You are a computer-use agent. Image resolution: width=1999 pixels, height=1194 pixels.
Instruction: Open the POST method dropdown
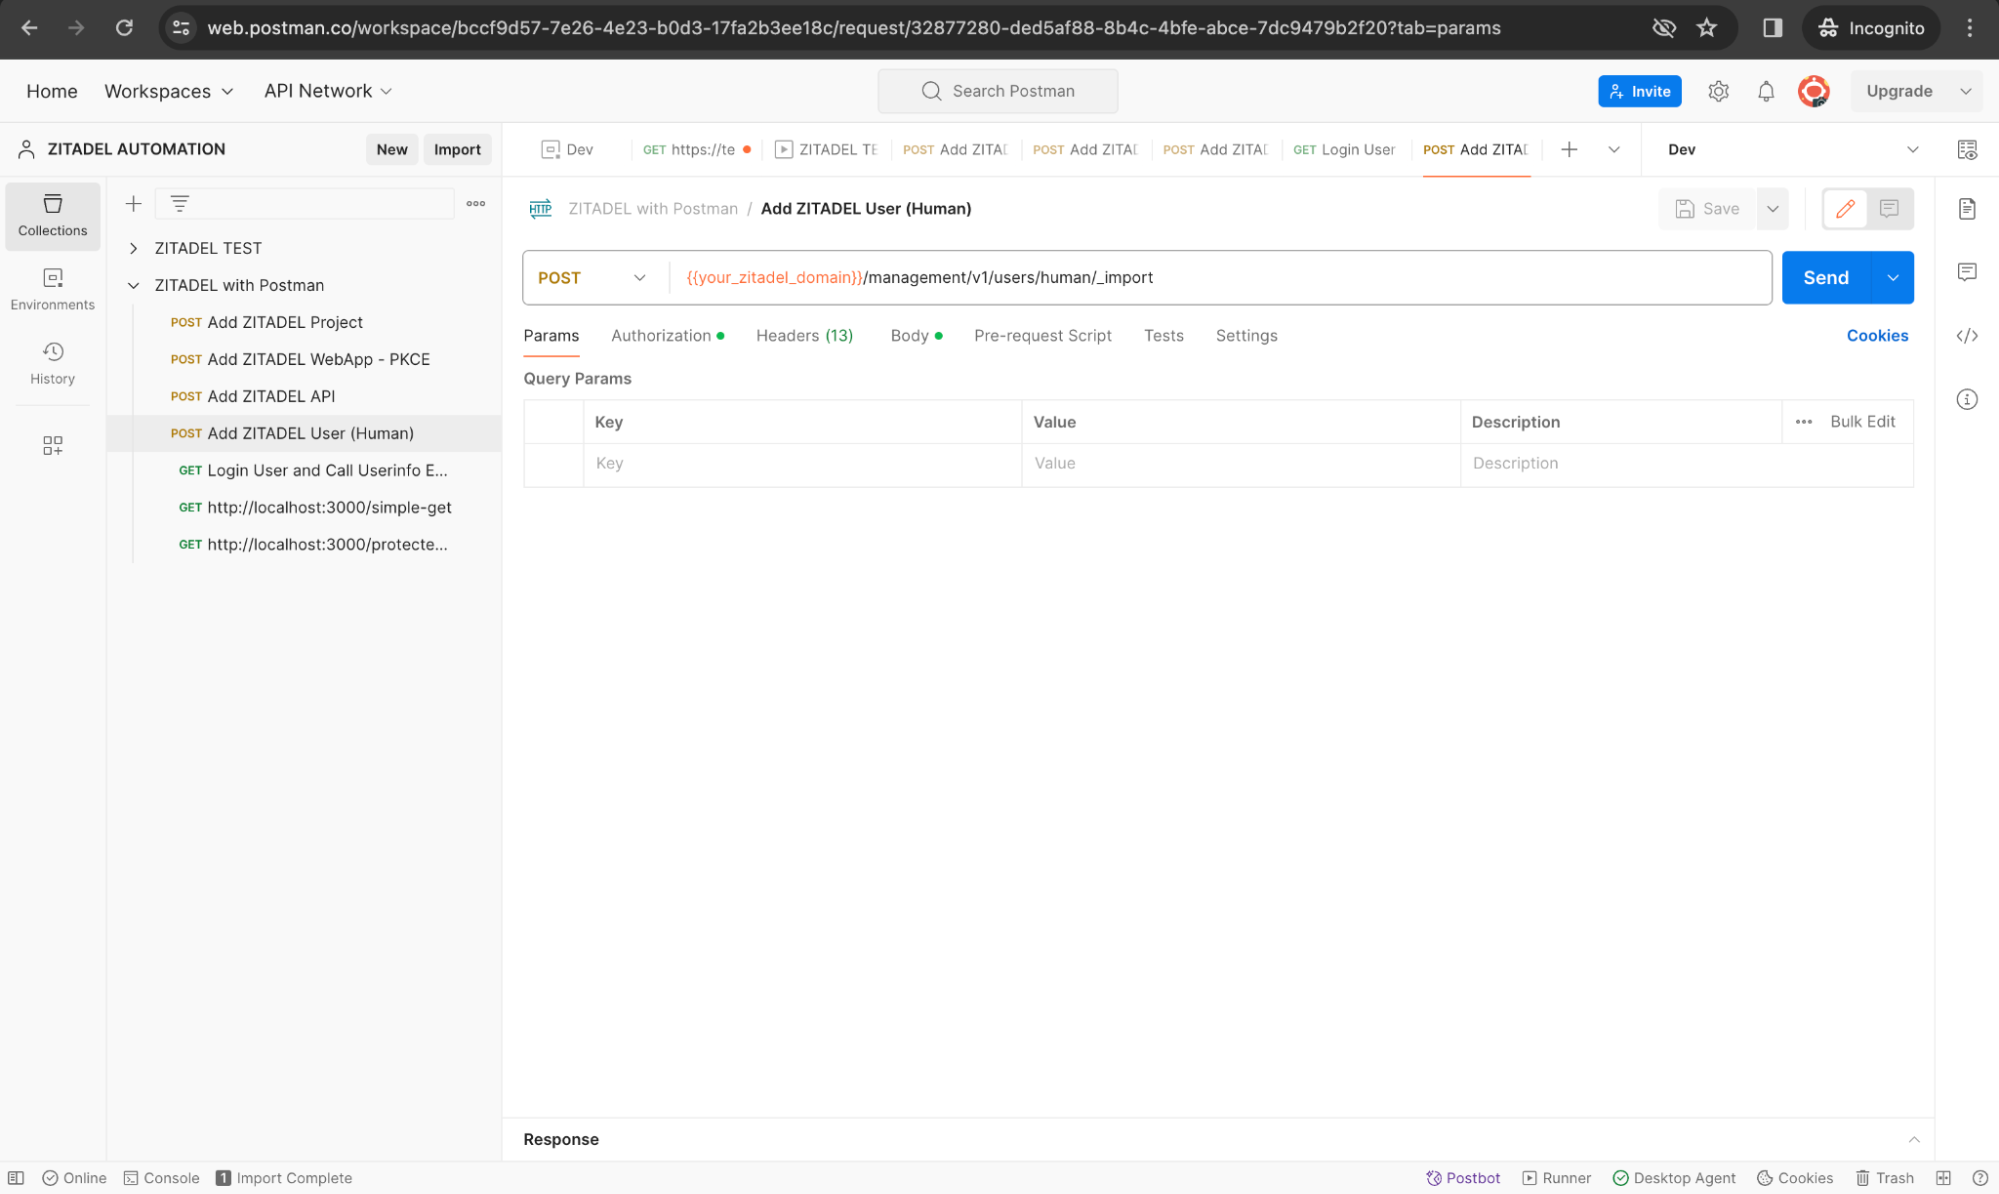click(x=592, y=278)
